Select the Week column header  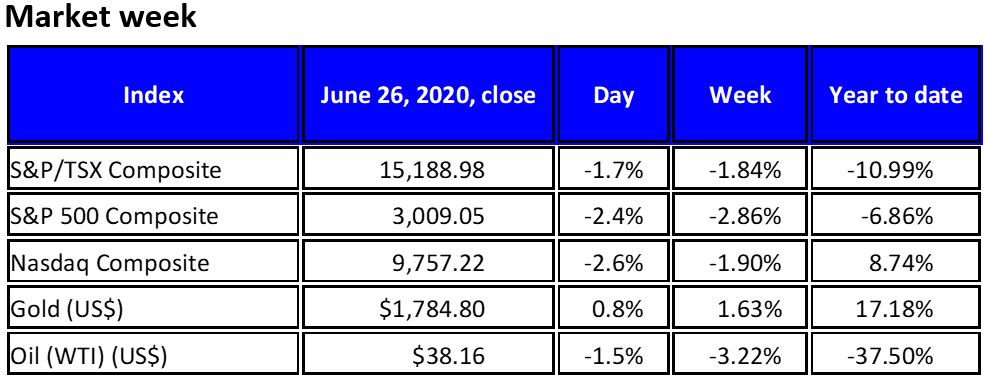click(x=740, y=95)
